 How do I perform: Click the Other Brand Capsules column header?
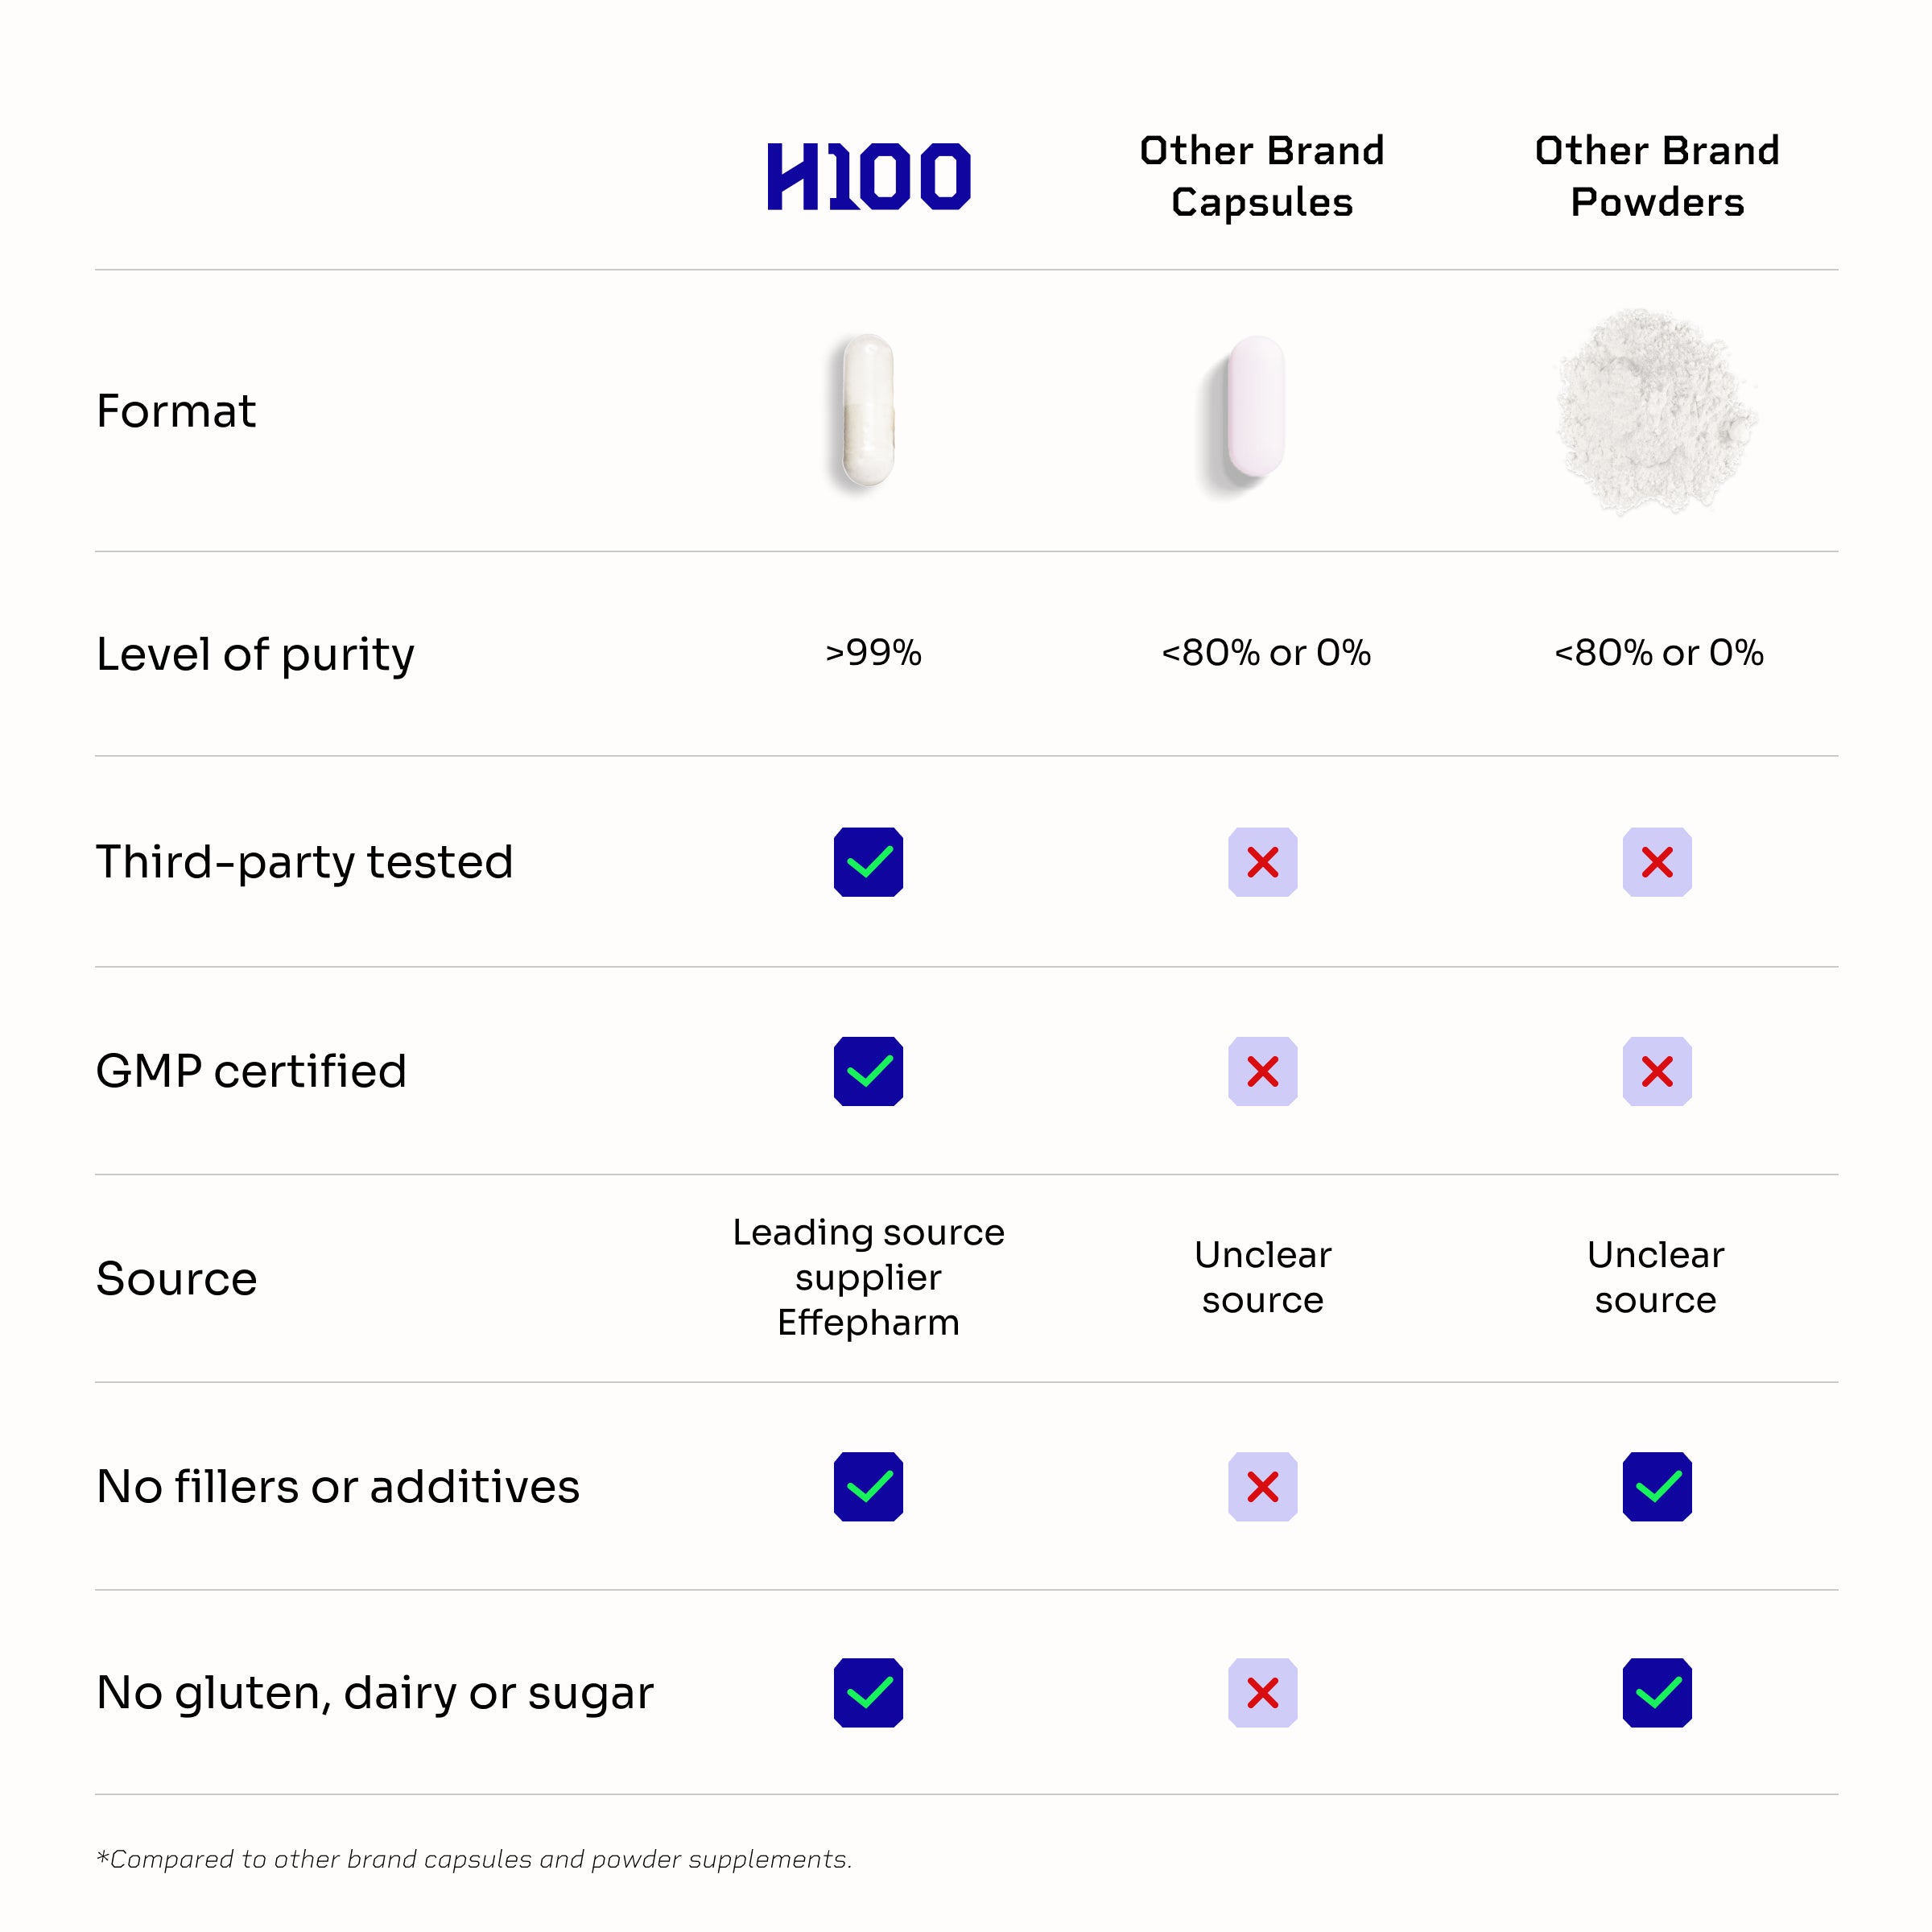pos(1262,176)
